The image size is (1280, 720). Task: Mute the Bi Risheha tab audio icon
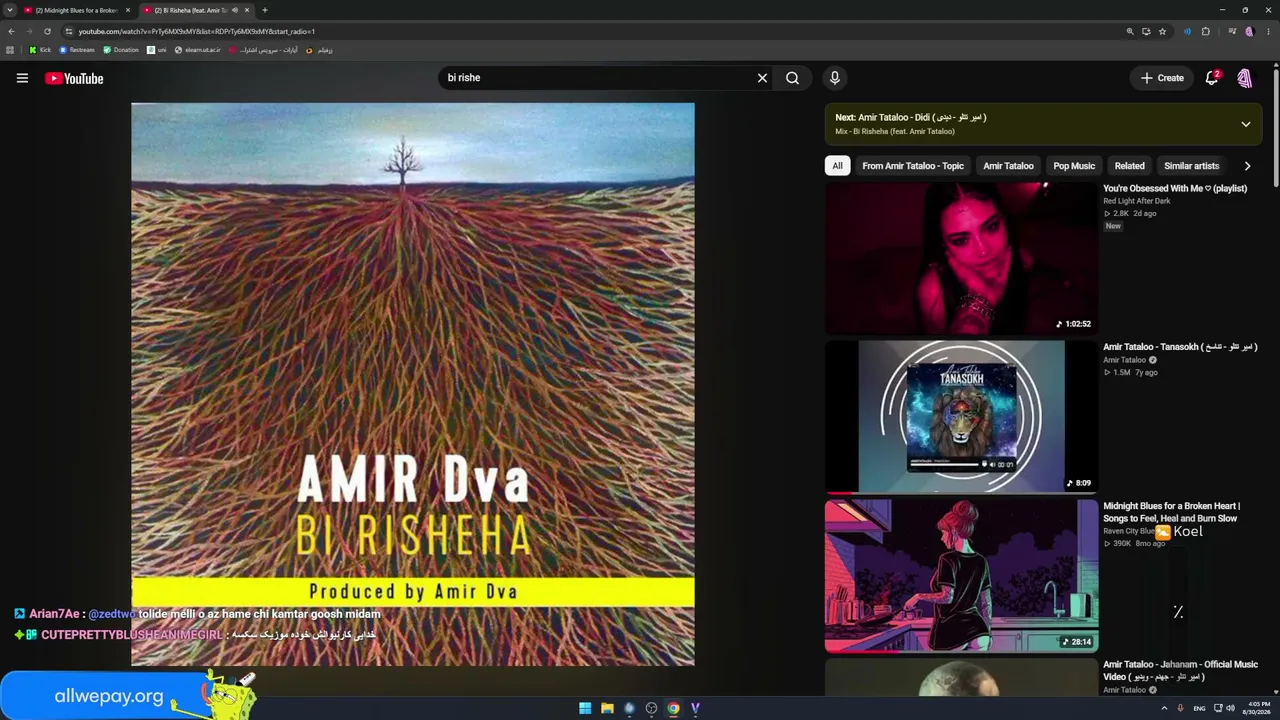pos(235,10)
